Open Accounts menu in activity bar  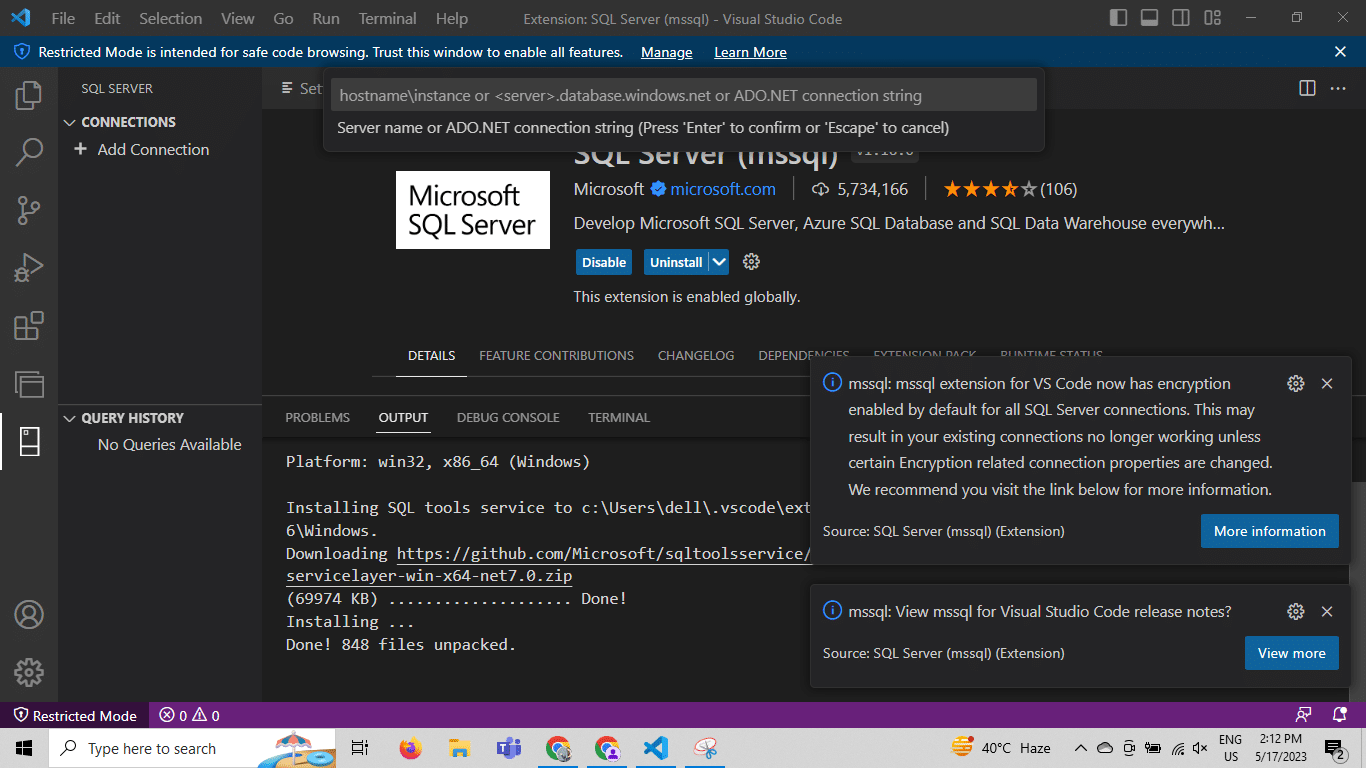(29, 614)
